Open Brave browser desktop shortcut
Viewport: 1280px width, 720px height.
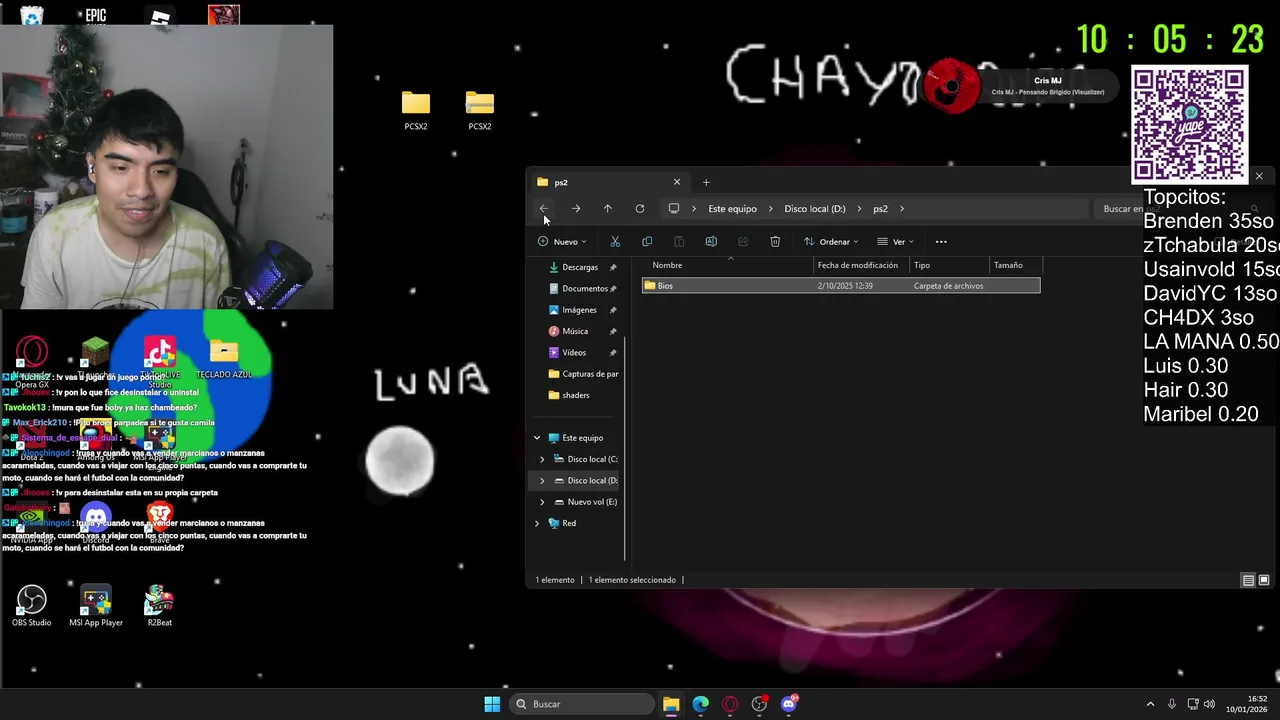point(160,524)
